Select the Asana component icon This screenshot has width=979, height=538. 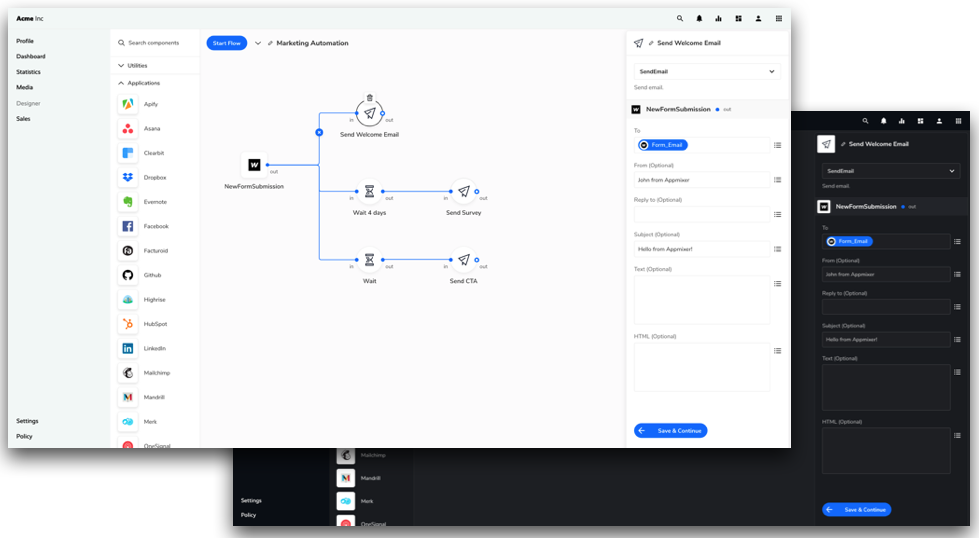pyautogui.click(x=128, y=129)
